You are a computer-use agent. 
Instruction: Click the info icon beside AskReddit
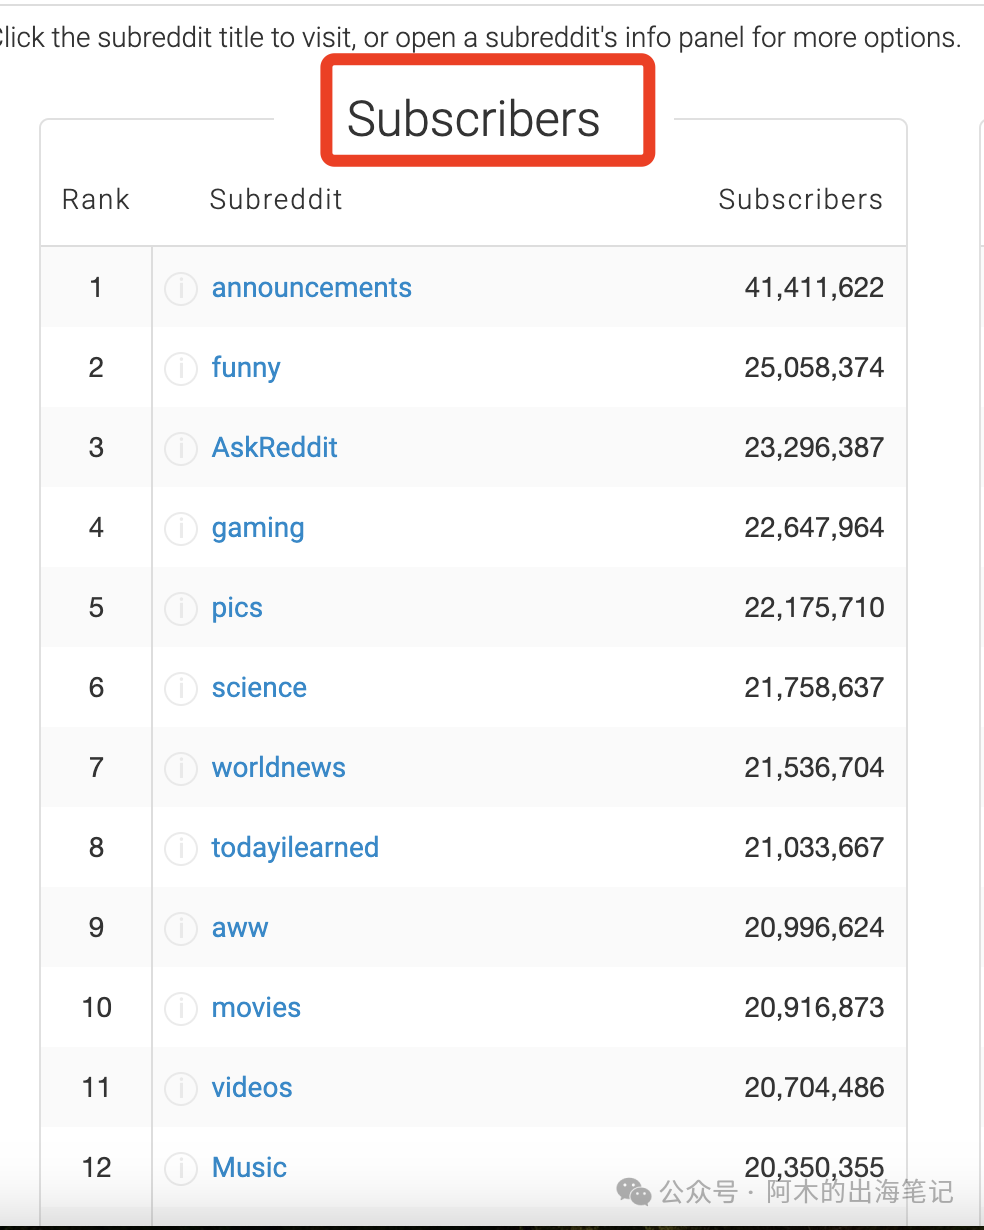click(x=181, y=449)
